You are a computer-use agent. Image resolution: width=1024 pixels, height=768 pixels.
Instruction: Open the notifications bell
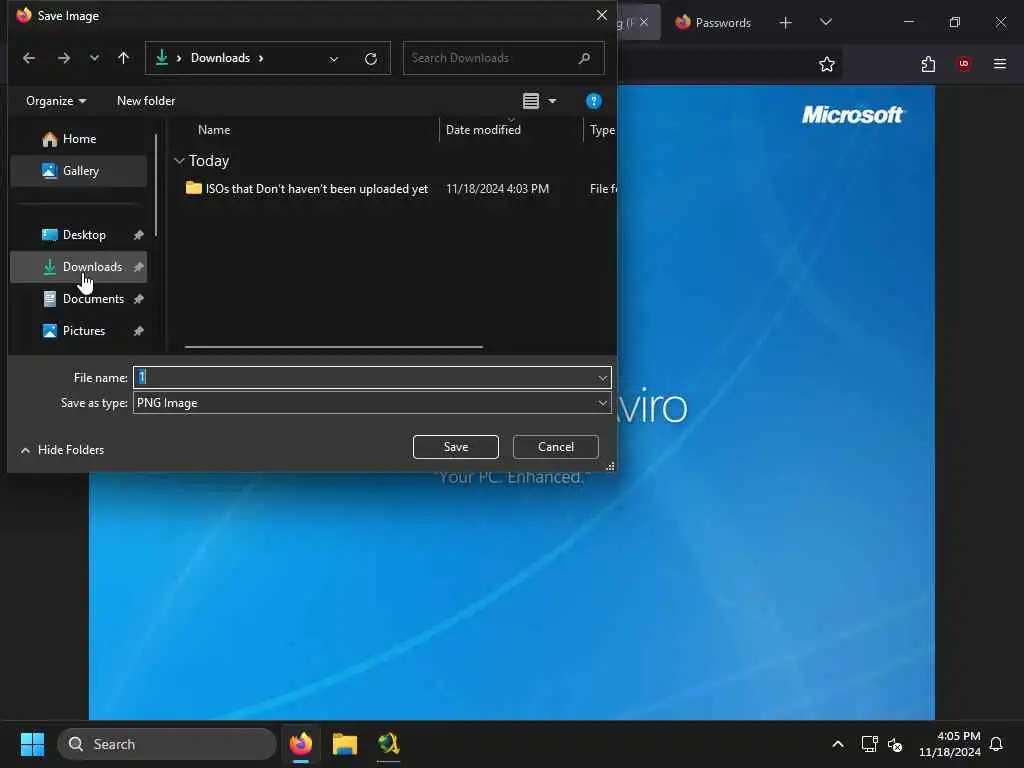pos(997,744)
